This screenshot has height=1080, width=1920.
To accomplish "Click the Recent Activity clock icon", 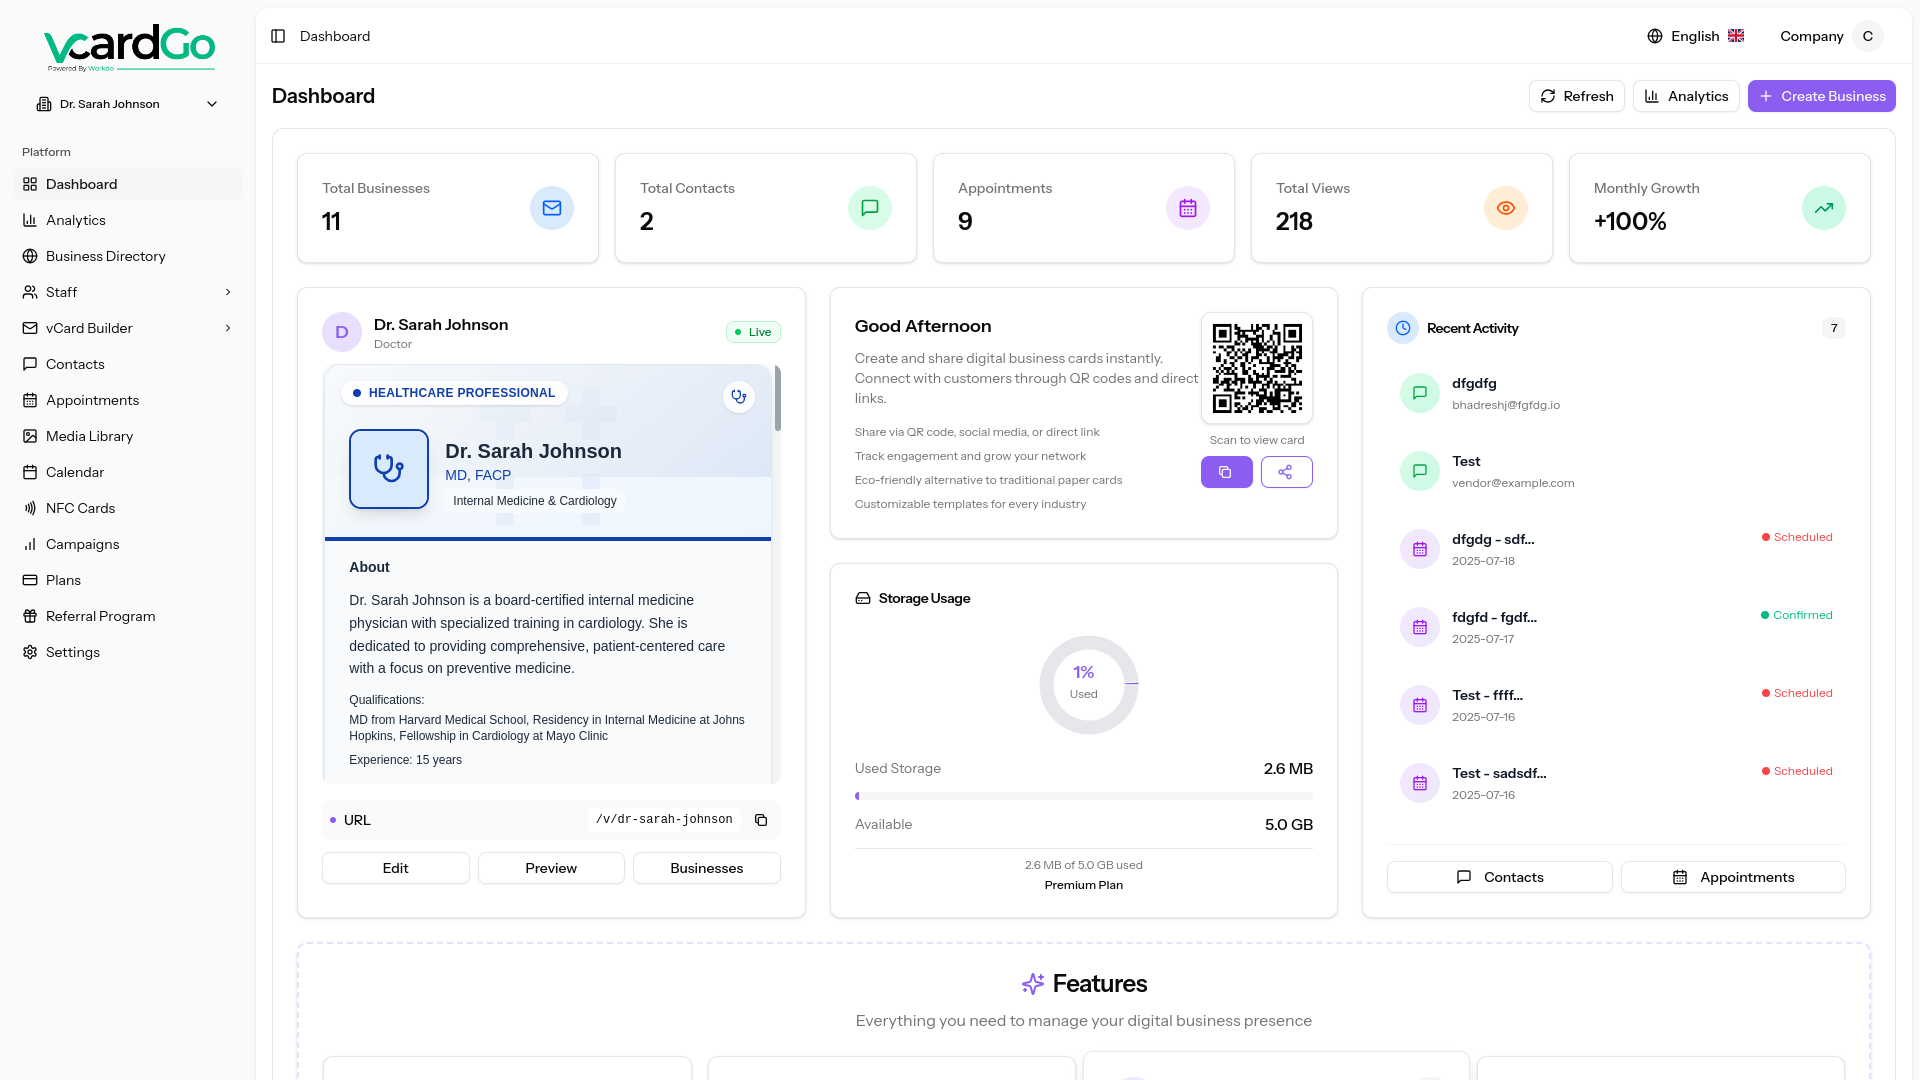I will [1403, 328].
